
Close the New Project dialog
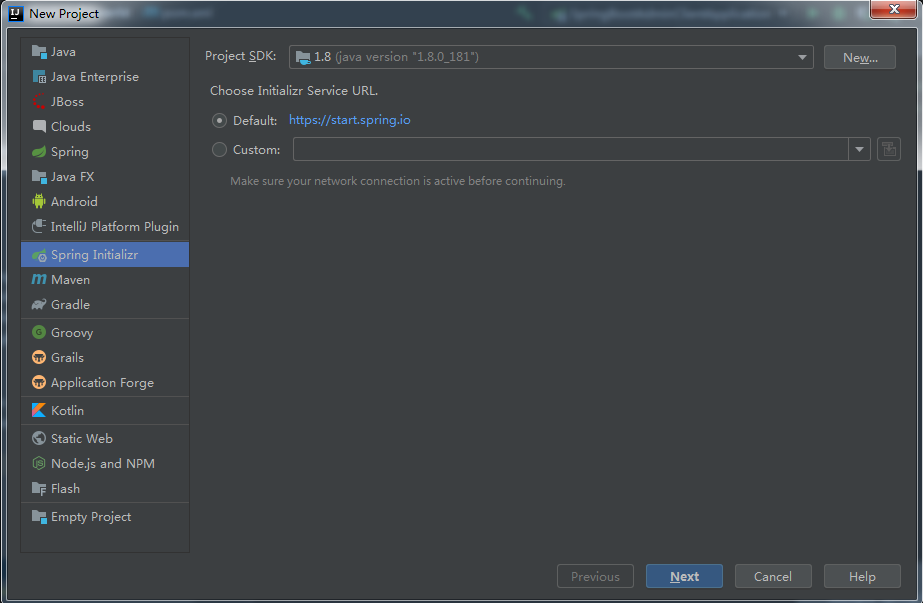893,9
